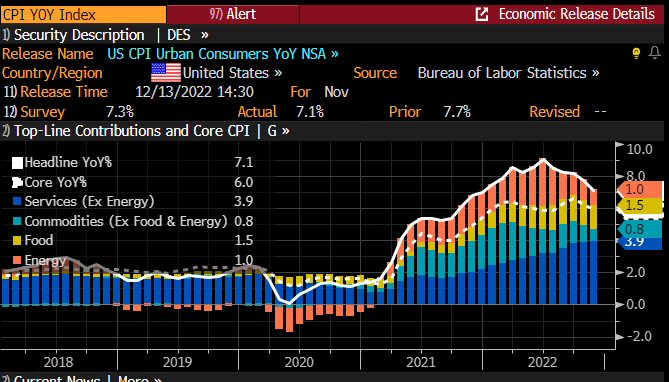Screen dimensions: 669x382
Task: Click the Country/Region label
Action: (x=52, y=73)
